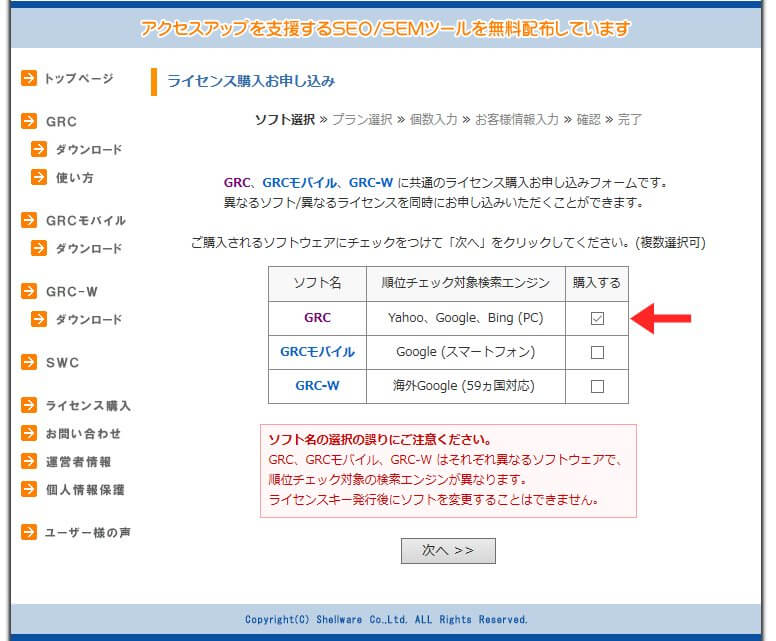Viewport: 776px width, 641px height.
Task: Click the 完了 step in breadcrumb
Action: click(630, 119)
